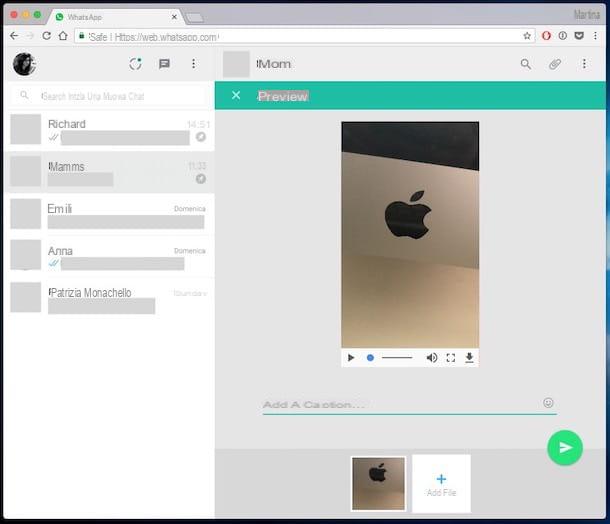Viewport: 610px width, 524px height.
Task: Open the Mom chat three-dot menu
Action: [x=584, y=64]
